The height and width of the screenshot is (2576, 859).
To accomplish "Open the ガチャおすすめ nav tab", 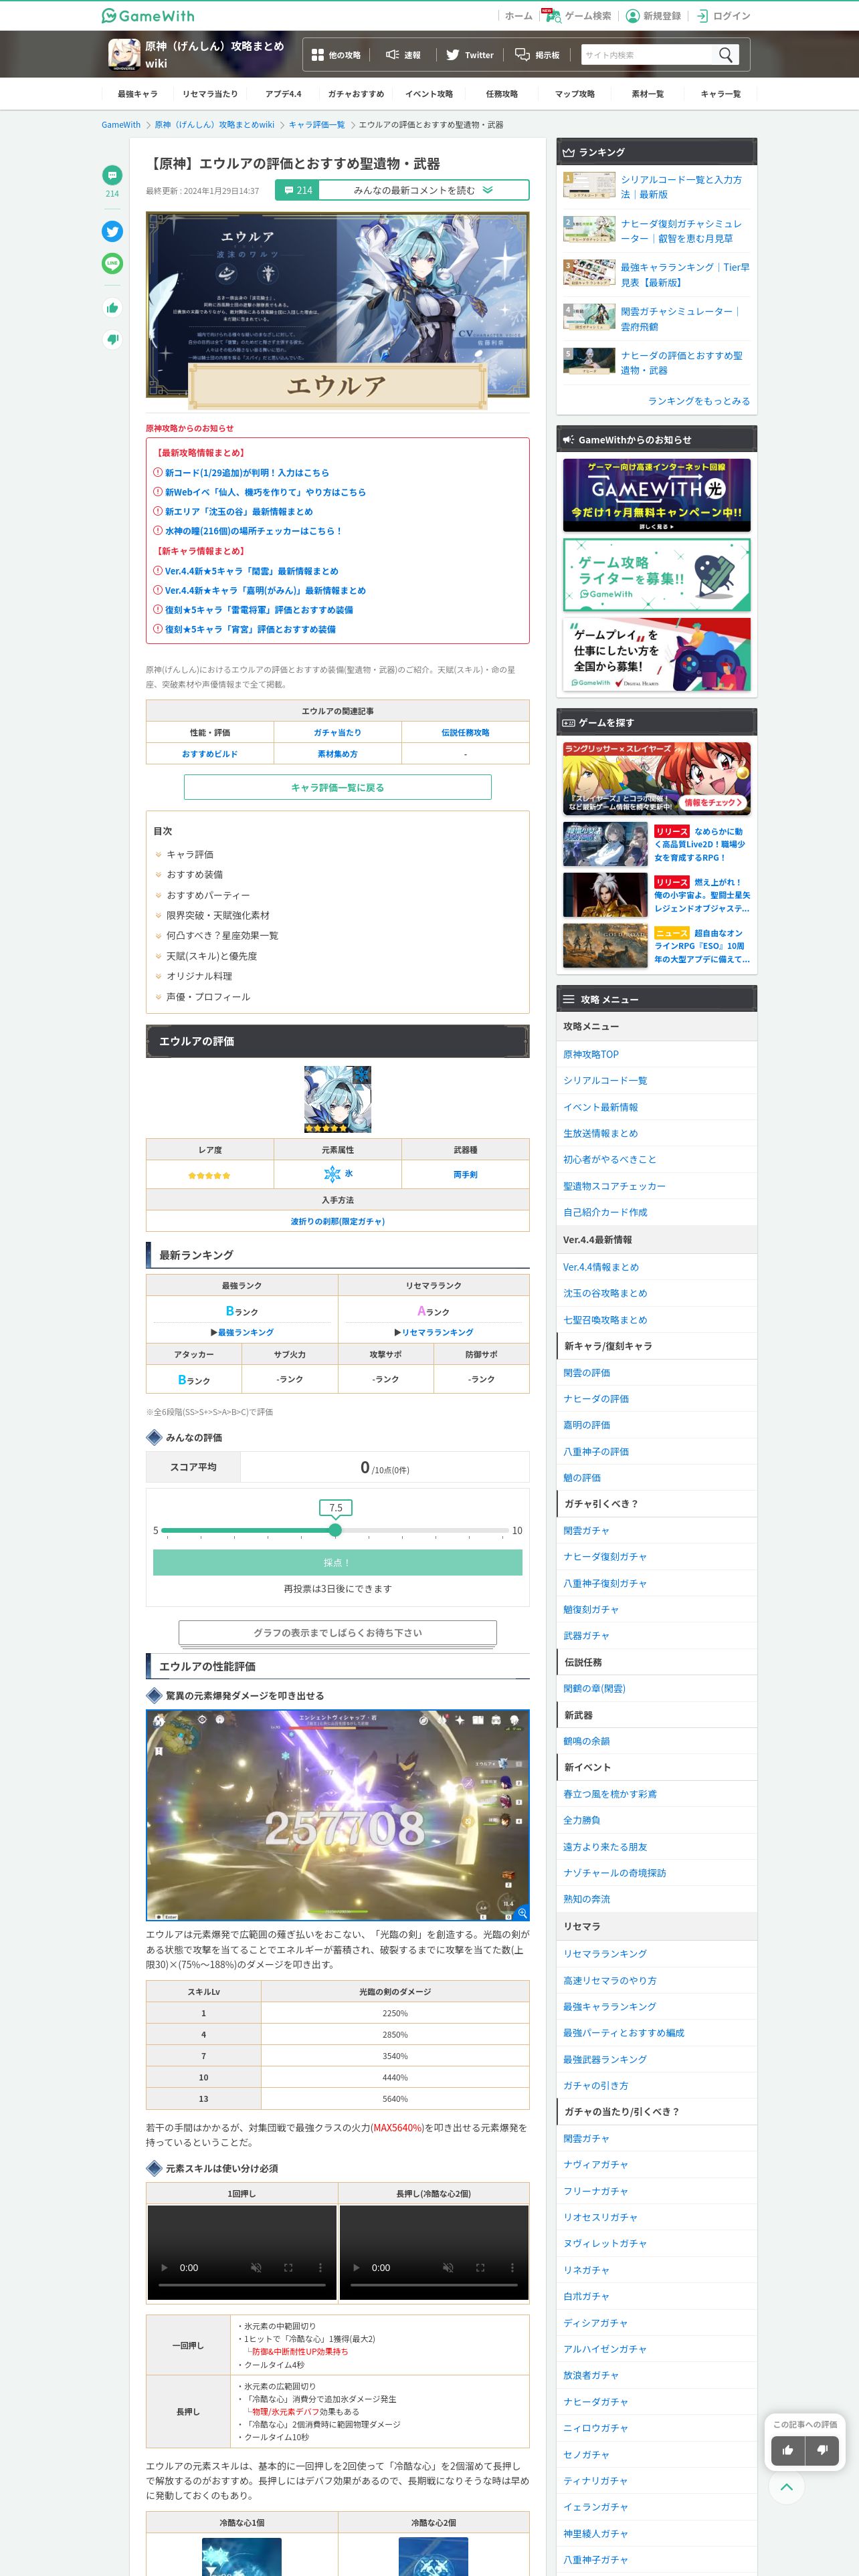I will point(356,94).
